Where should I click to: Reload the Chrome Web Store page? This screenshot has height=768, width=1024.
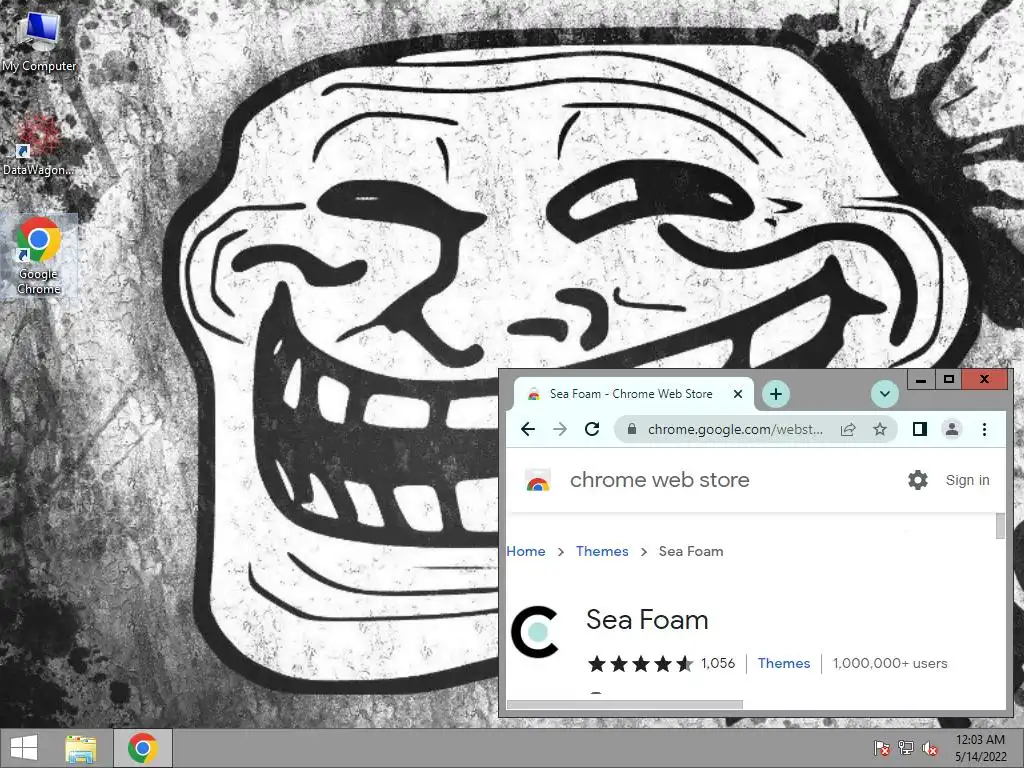coord(592,429)
